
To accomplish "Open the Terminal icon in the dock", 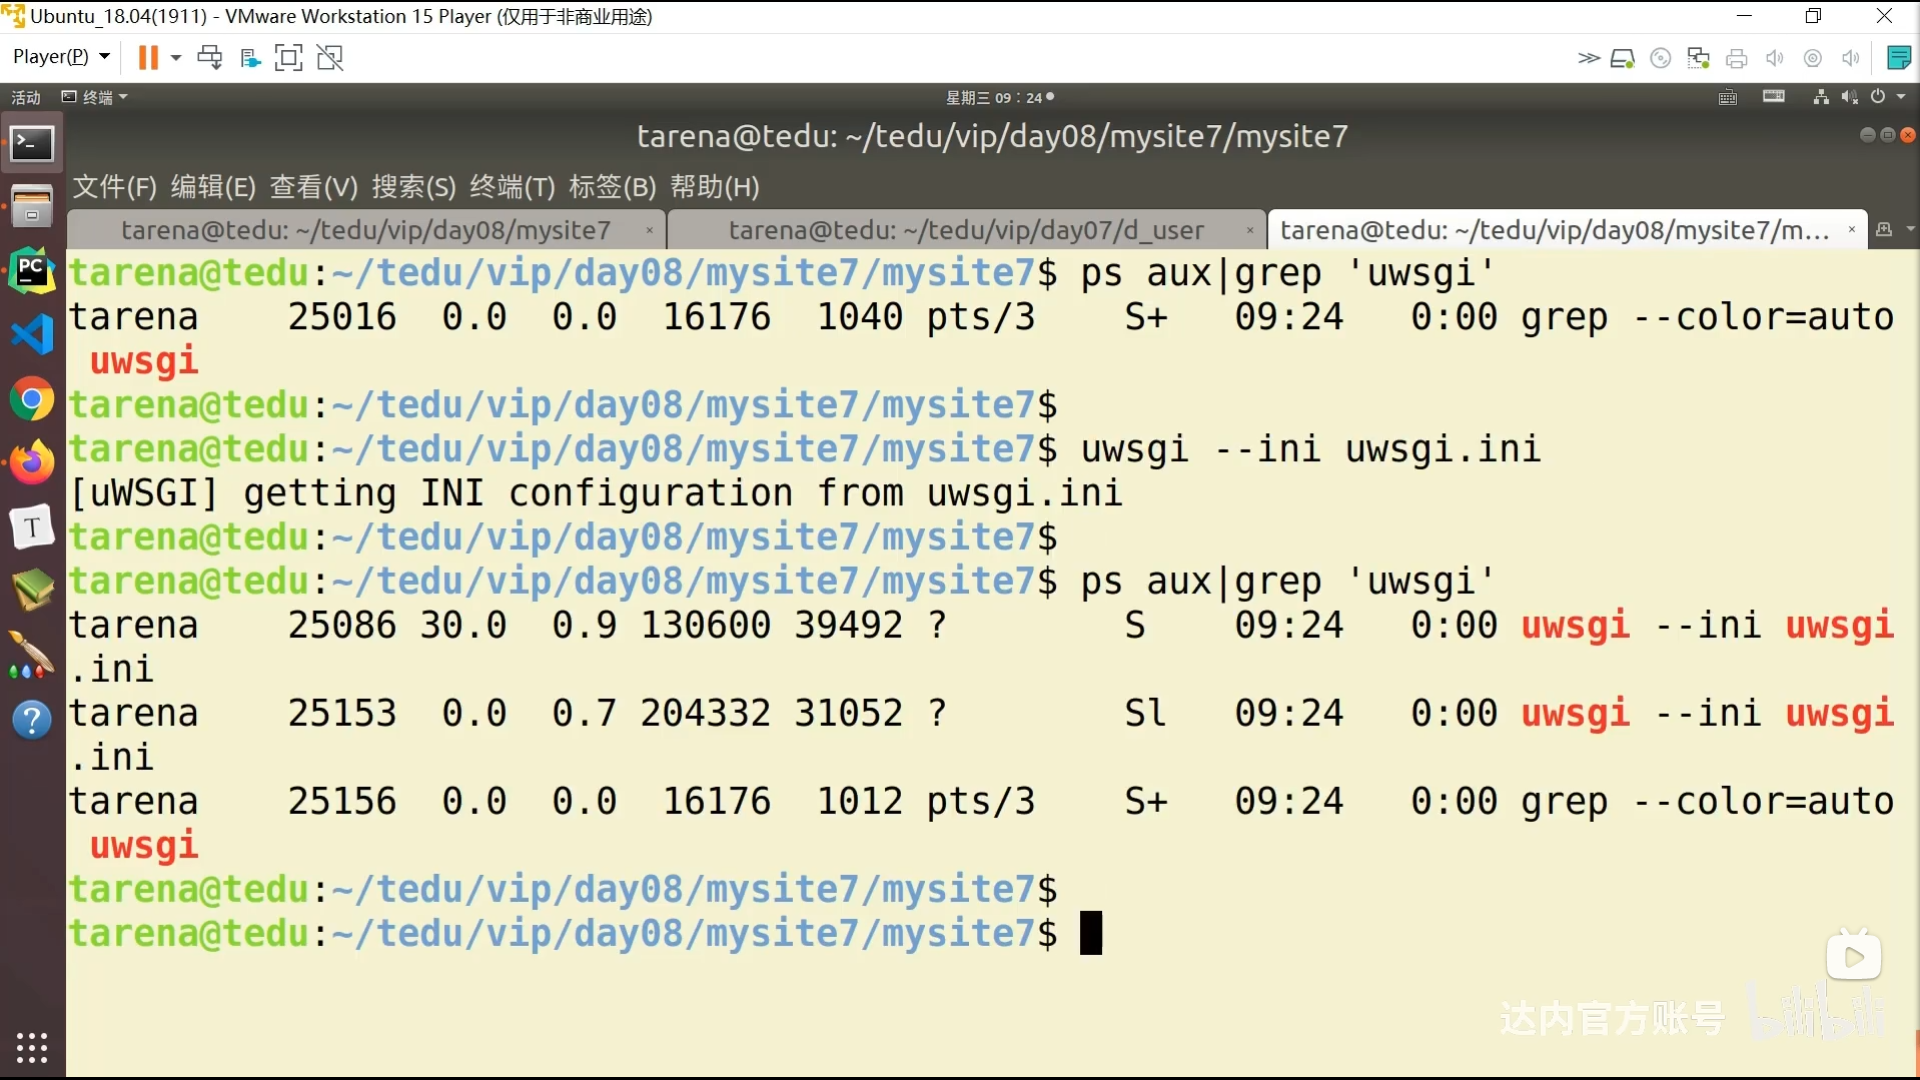I will pyautogui.click(x=32, y=144).
